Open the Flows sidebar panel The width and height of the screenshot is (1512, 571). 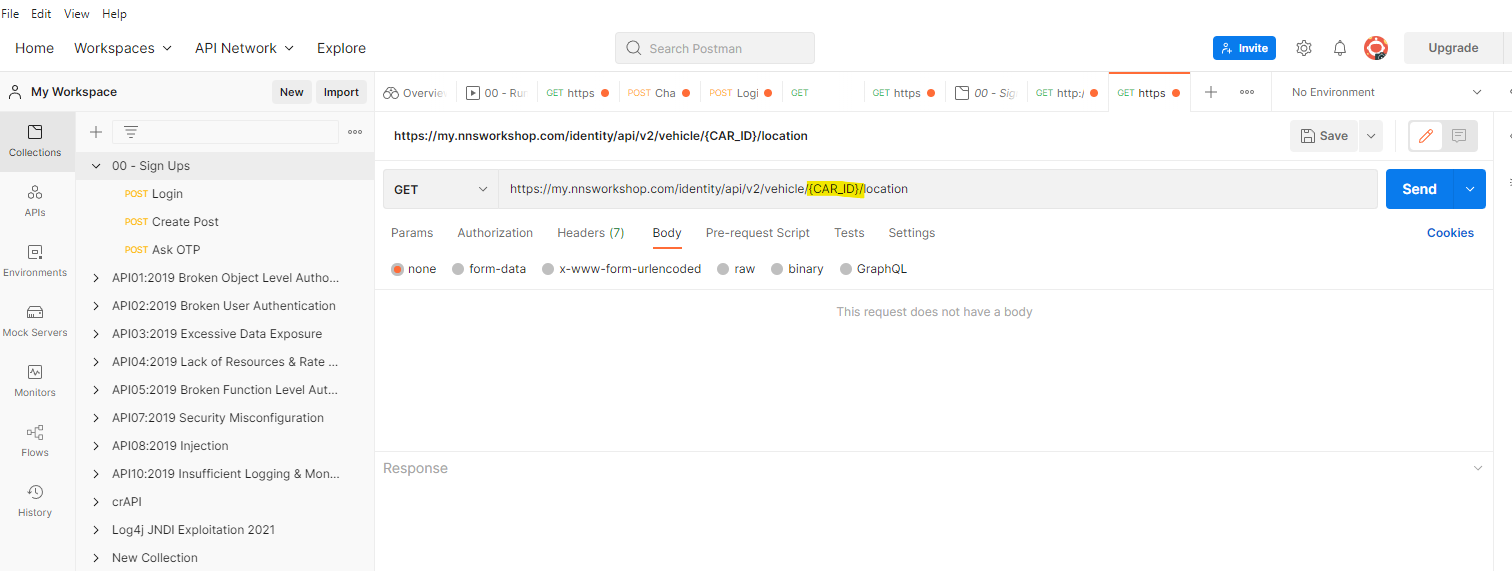35,441
